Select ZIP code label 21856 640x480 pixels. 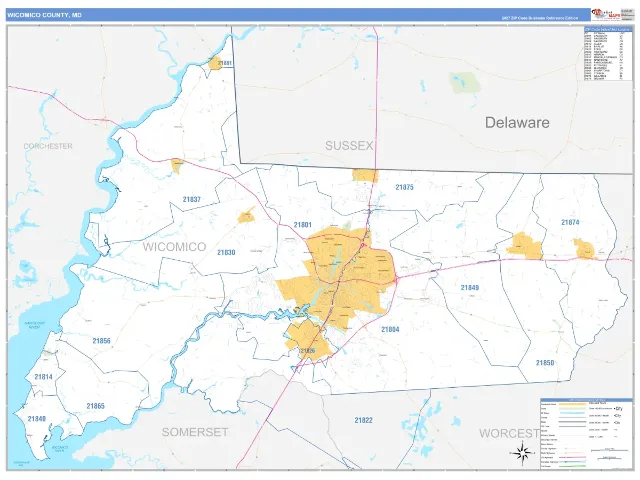tap(101, 341)
